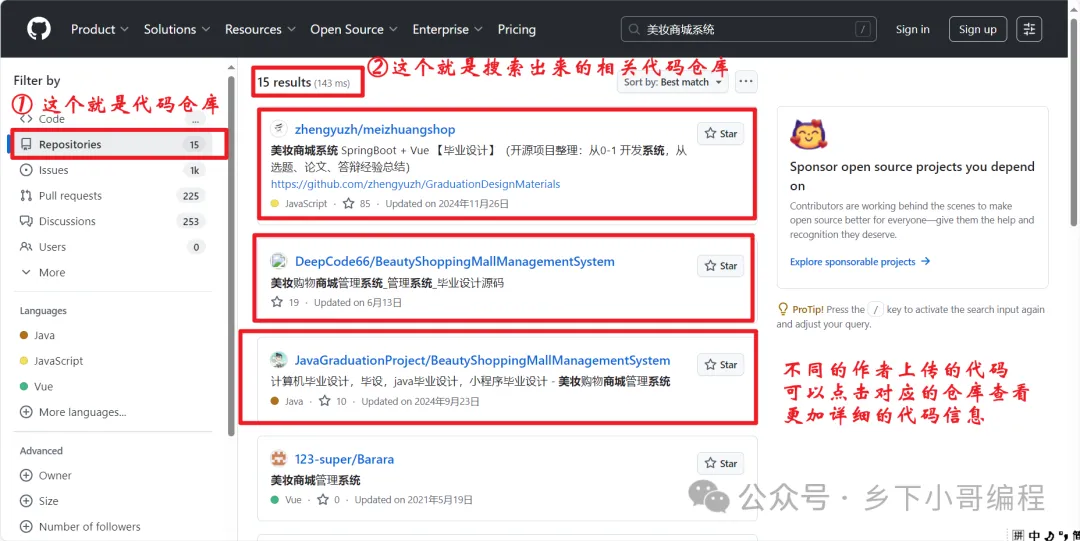Click the 19 stars count
This screenshot has height=541, width=1080.
point(285,302)
